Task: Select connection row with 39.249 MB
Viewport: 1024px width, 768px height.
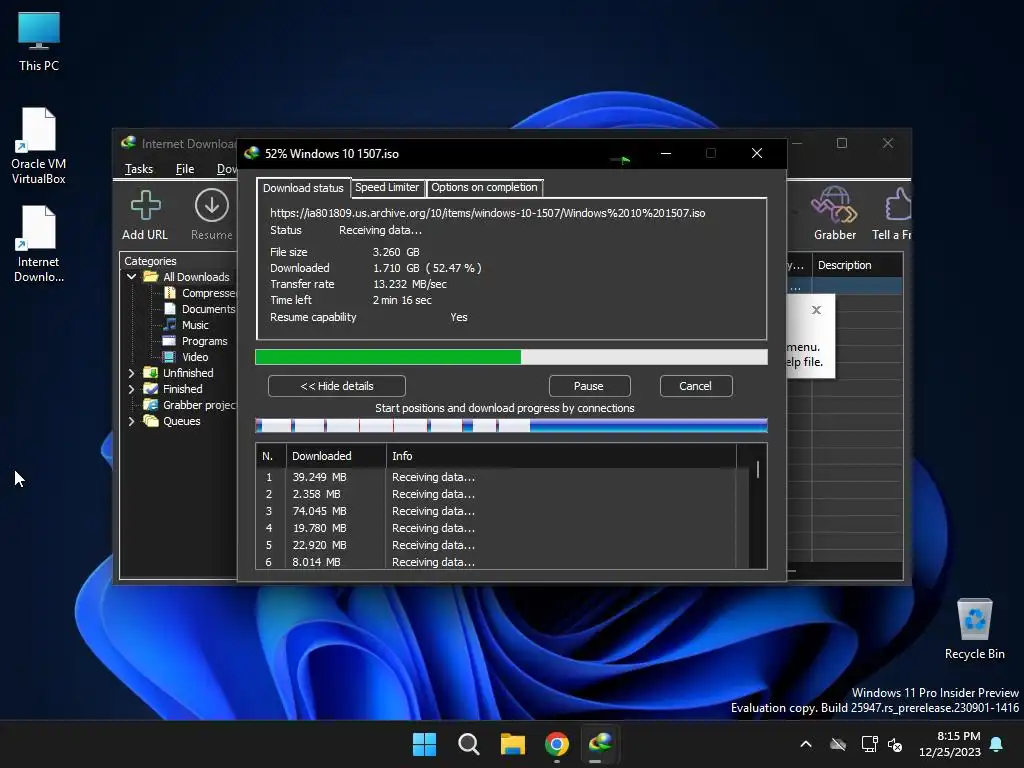Action: click(x=503, y=477)
